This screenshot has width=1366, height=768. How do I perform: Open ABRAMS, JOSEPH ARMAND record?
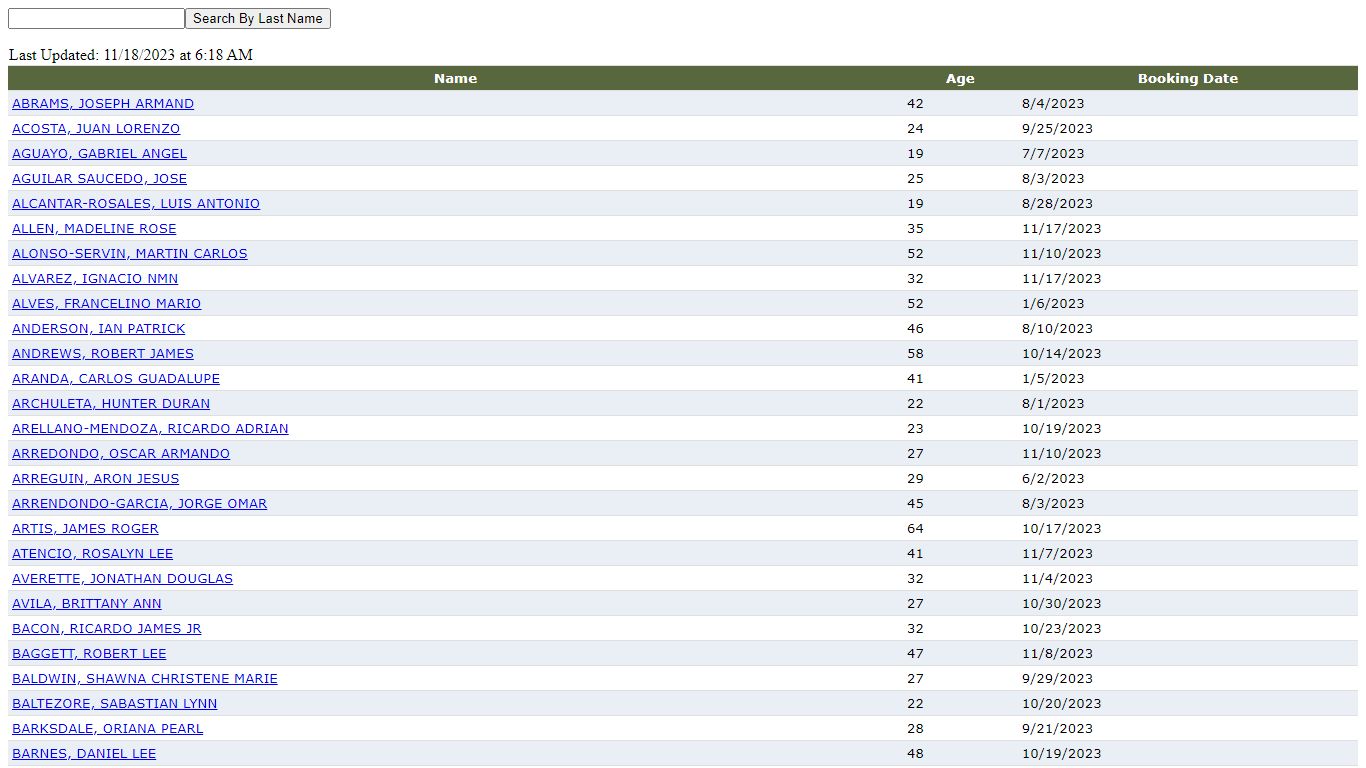coord(103,104)
